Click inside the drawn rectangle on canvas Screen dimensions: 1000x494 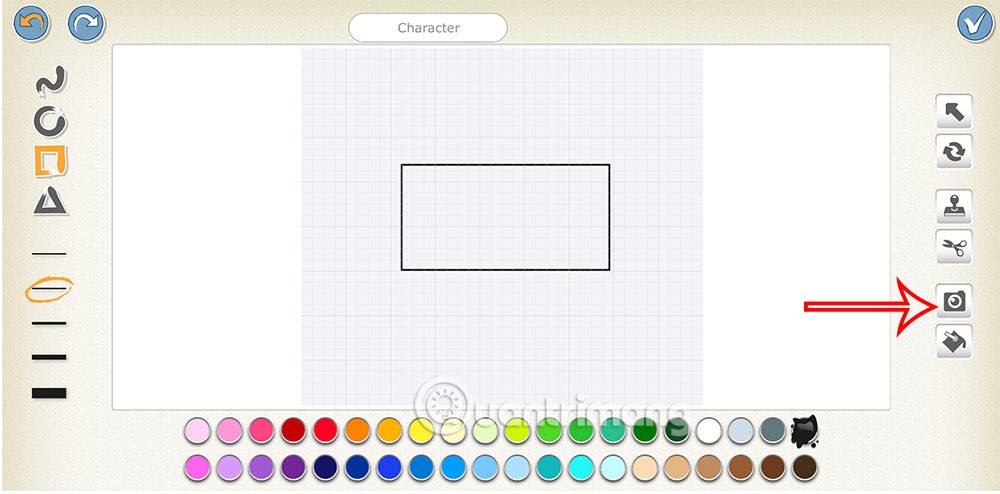pos(505,217)
